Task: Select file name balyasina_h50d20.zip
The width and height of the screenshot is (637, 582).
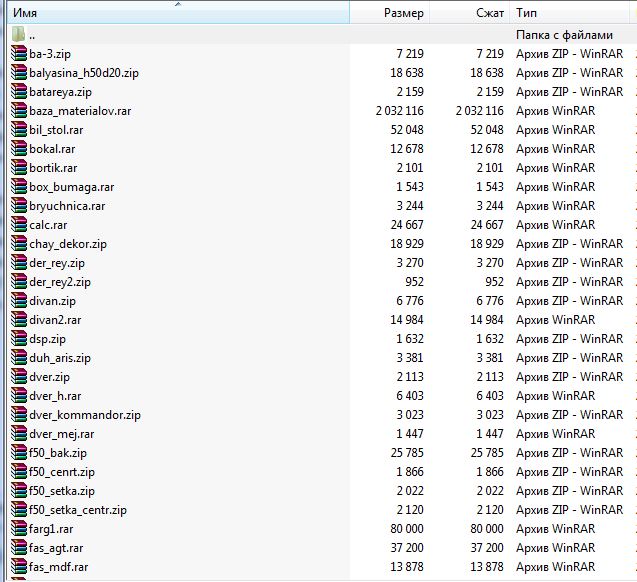Action: [84, 73]
